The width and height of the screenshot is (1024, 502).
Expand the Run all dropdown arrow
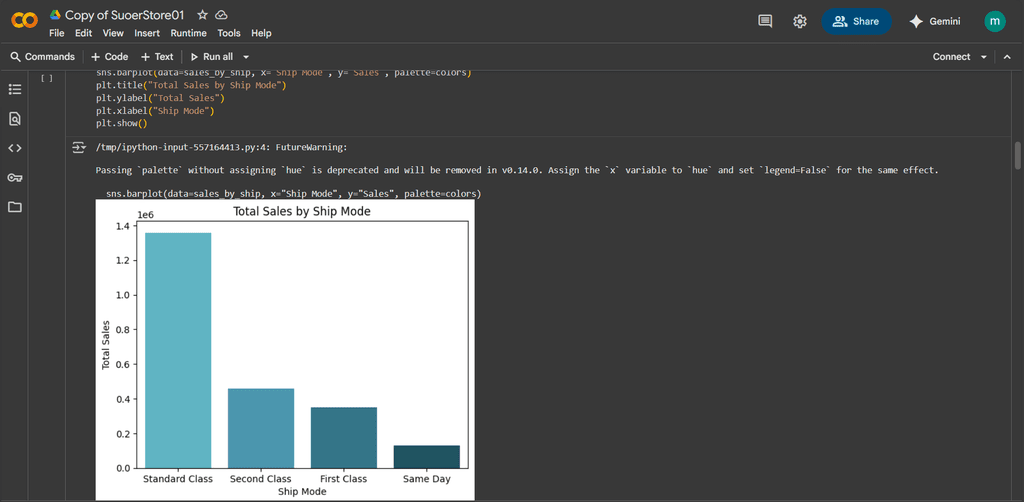(246, 57)
